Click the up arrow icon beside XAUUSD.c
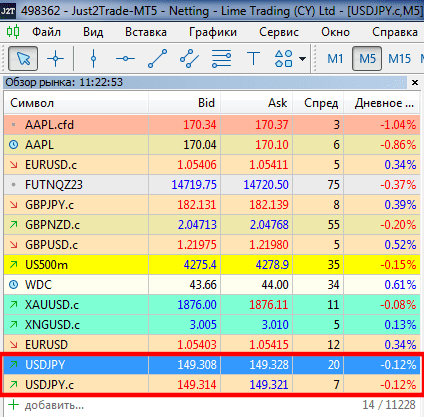424x417 pixels. pyautogui.click(x=13, y=305)
